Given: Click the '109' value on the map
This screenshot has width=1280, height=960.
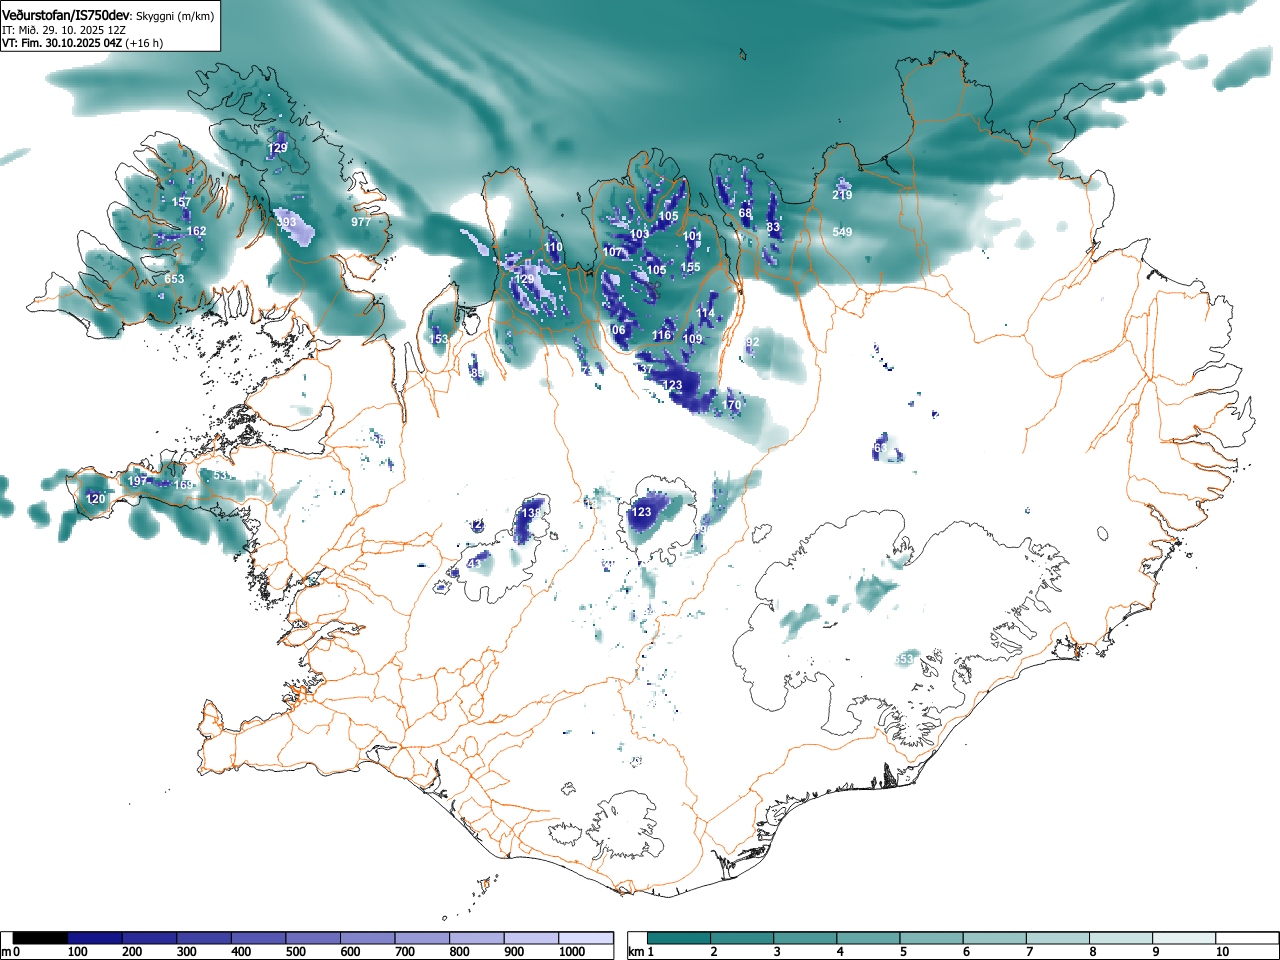Looking at the screenshot, I should point(692,339).
